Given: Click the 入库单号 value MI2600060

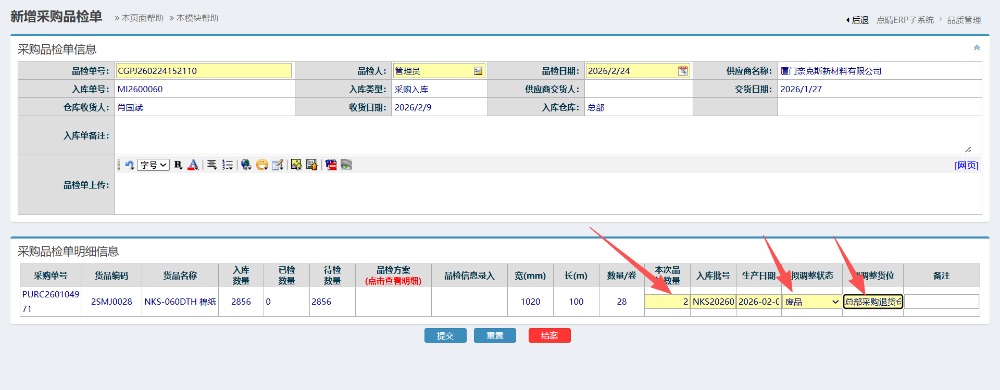Looking at the screenshot, I should tap(140, 89).
